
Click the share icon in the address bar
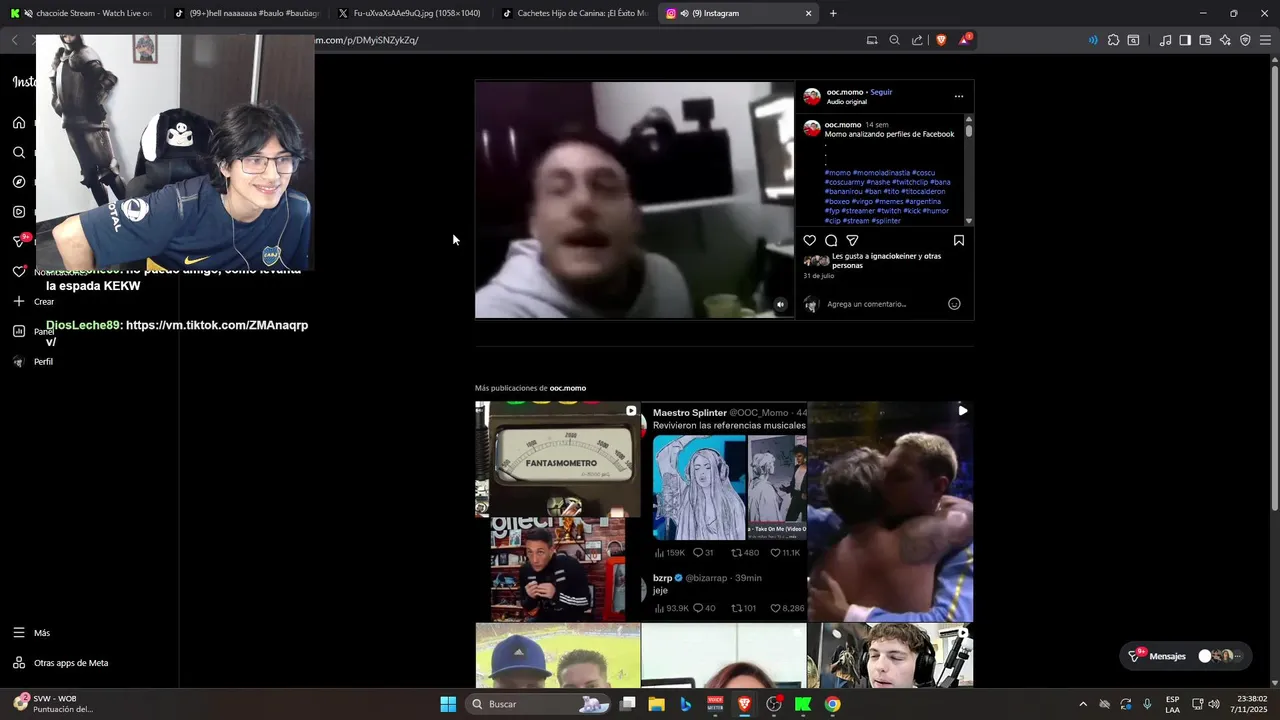point(917,40)
